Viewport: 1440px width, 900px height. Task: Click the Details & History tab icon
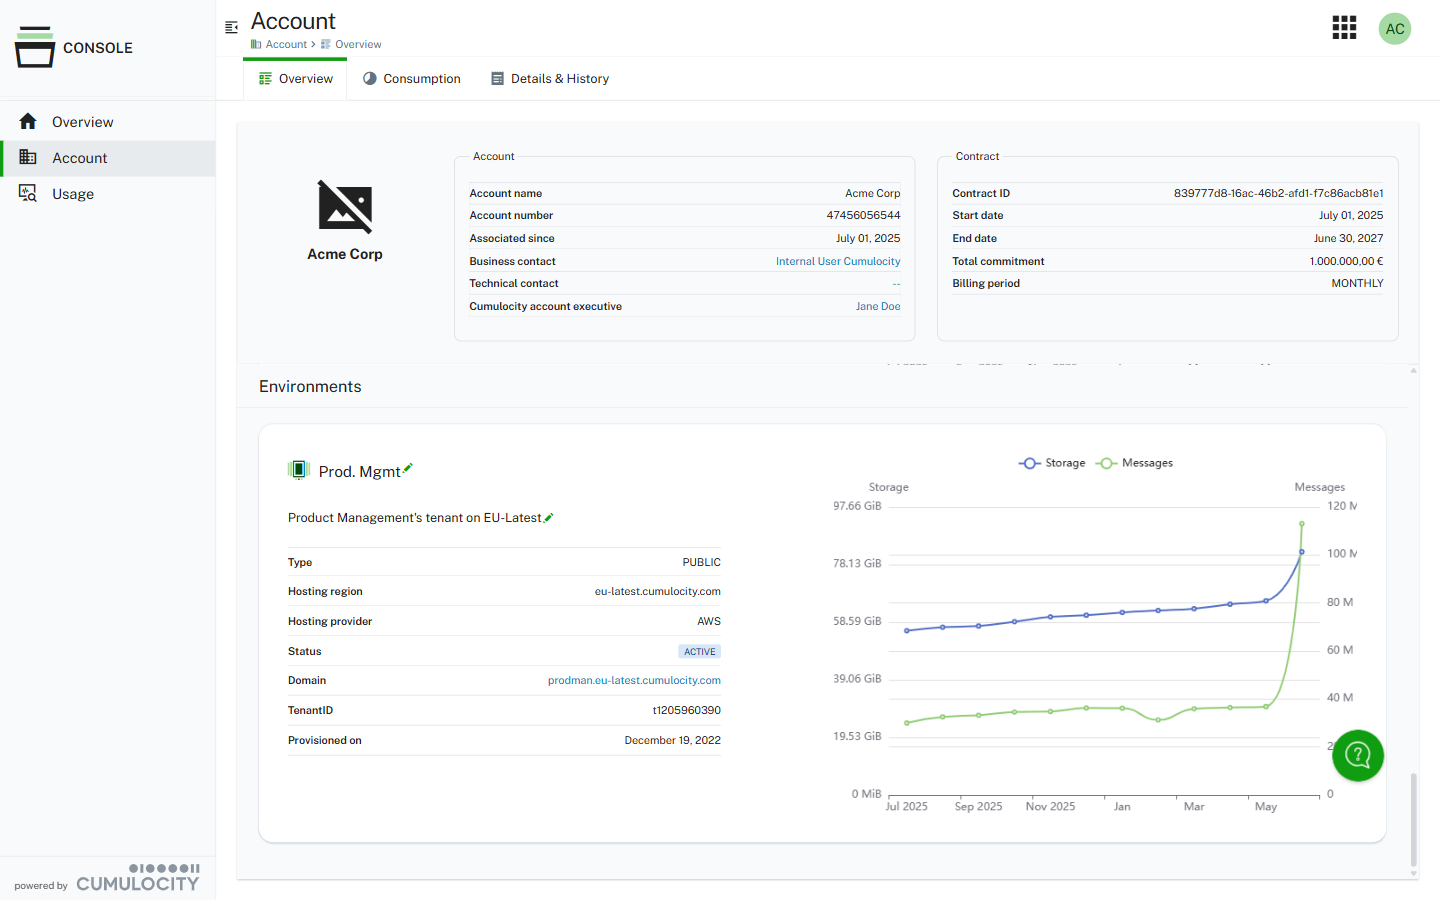(497, 78)
